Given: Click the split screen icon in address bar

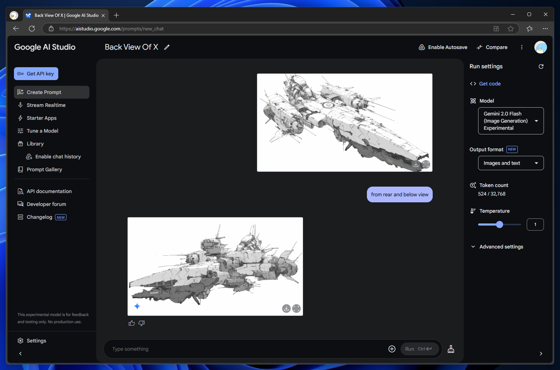Looking at the screenshot, I should click(x=496, y=29).
